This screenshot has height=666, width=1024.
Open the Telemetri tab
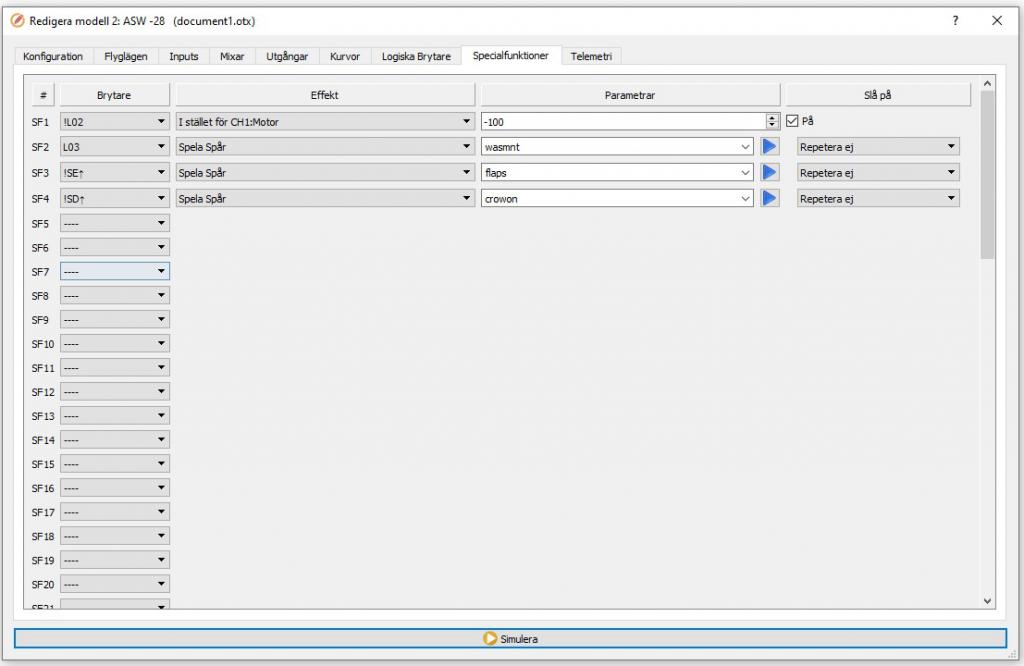tap(591, 57)
